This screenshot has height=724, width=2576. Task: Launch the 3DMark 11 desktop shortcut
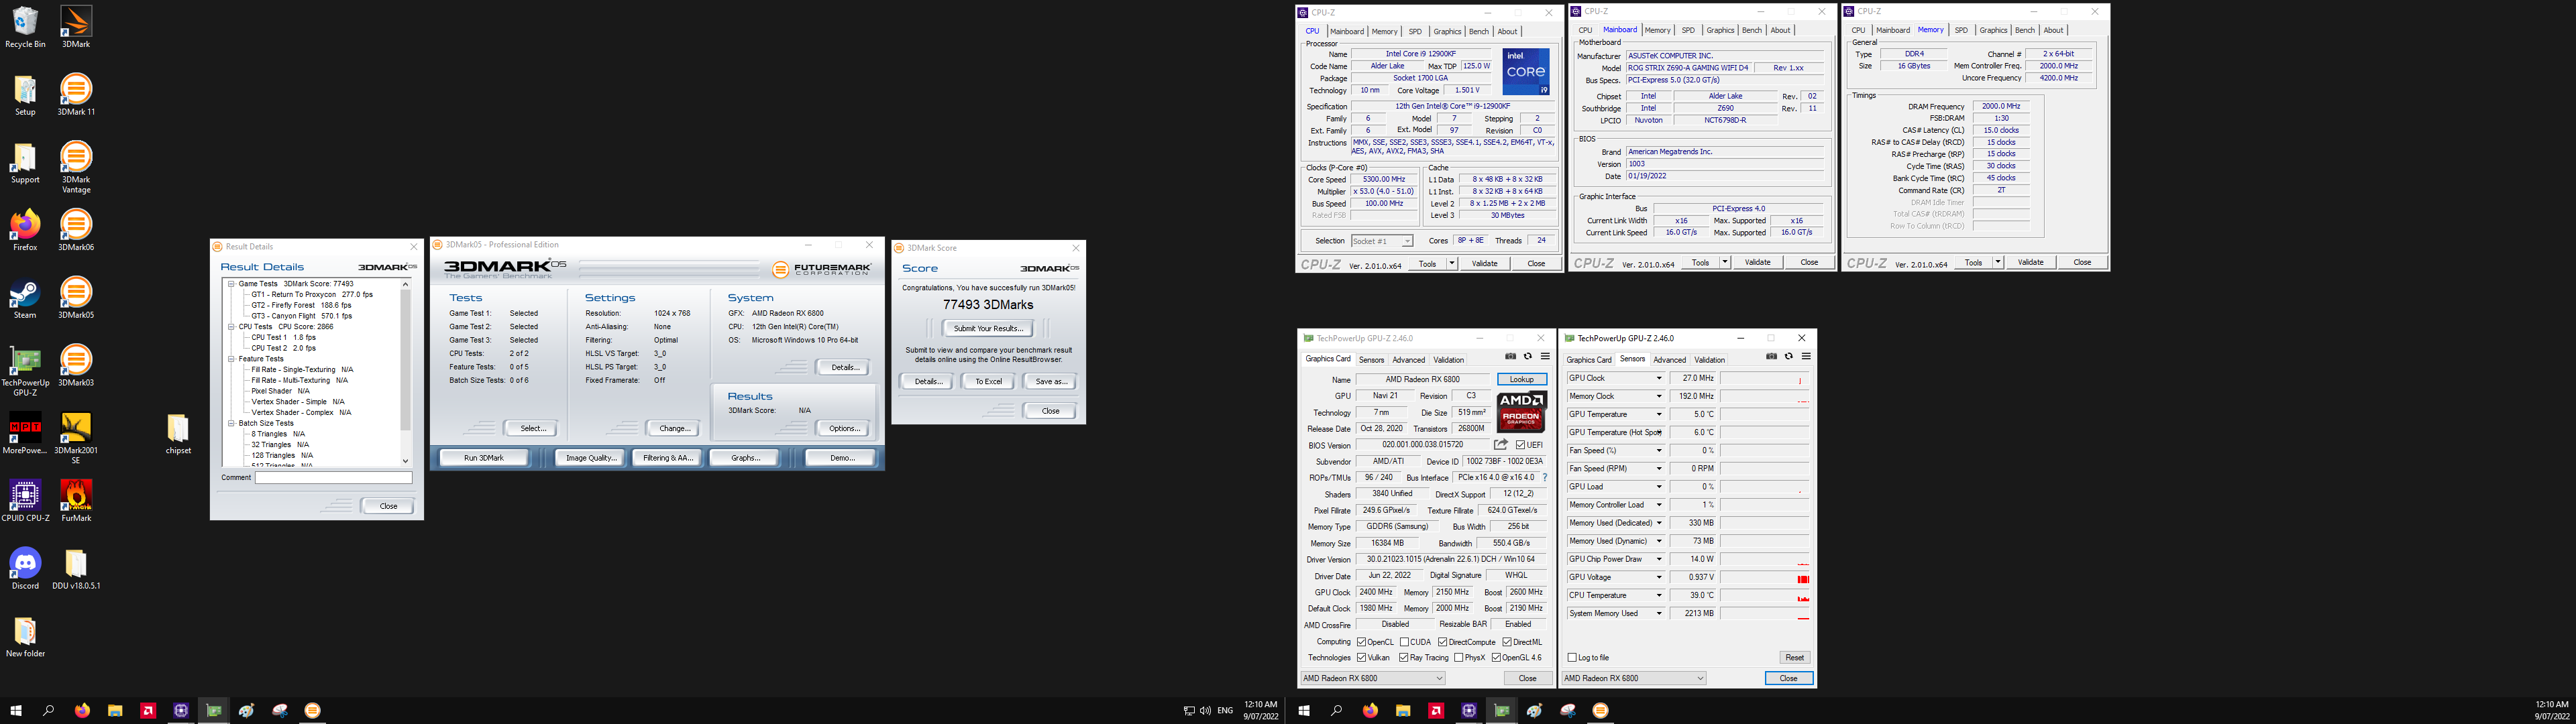tap(76, 94)
